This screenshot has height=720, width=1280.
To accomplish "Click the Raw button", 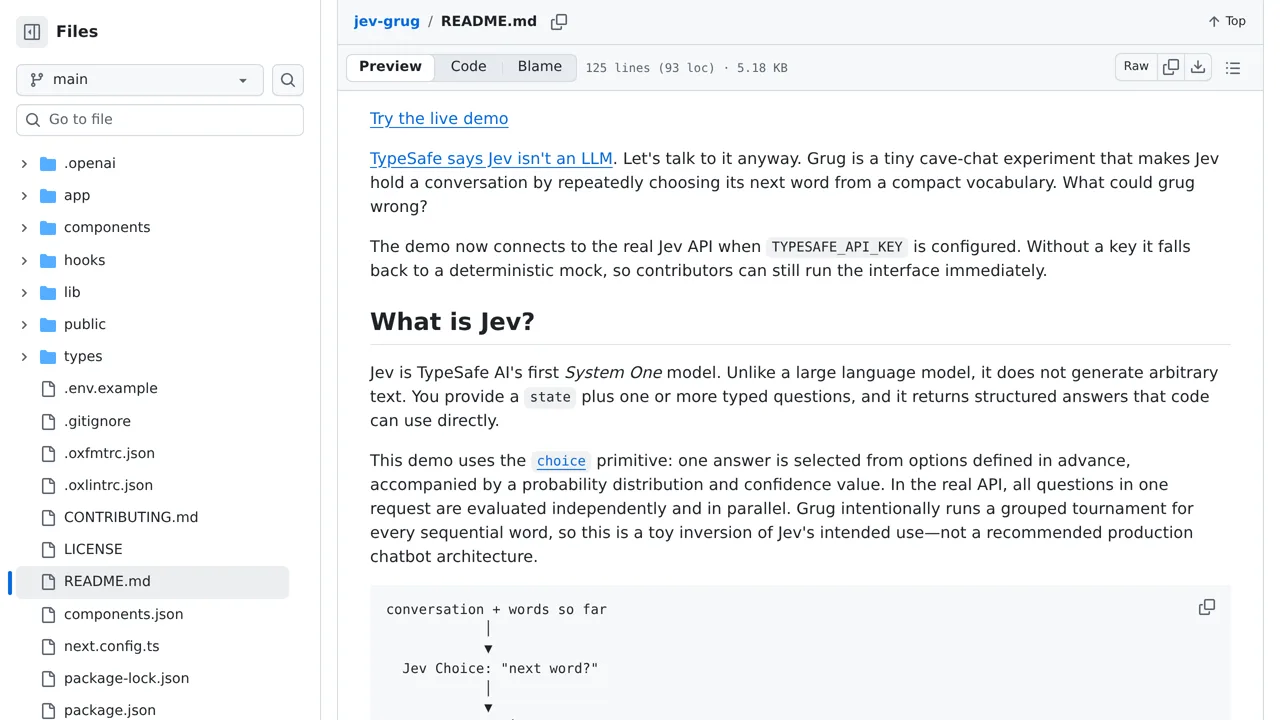I will (1136, 67).
